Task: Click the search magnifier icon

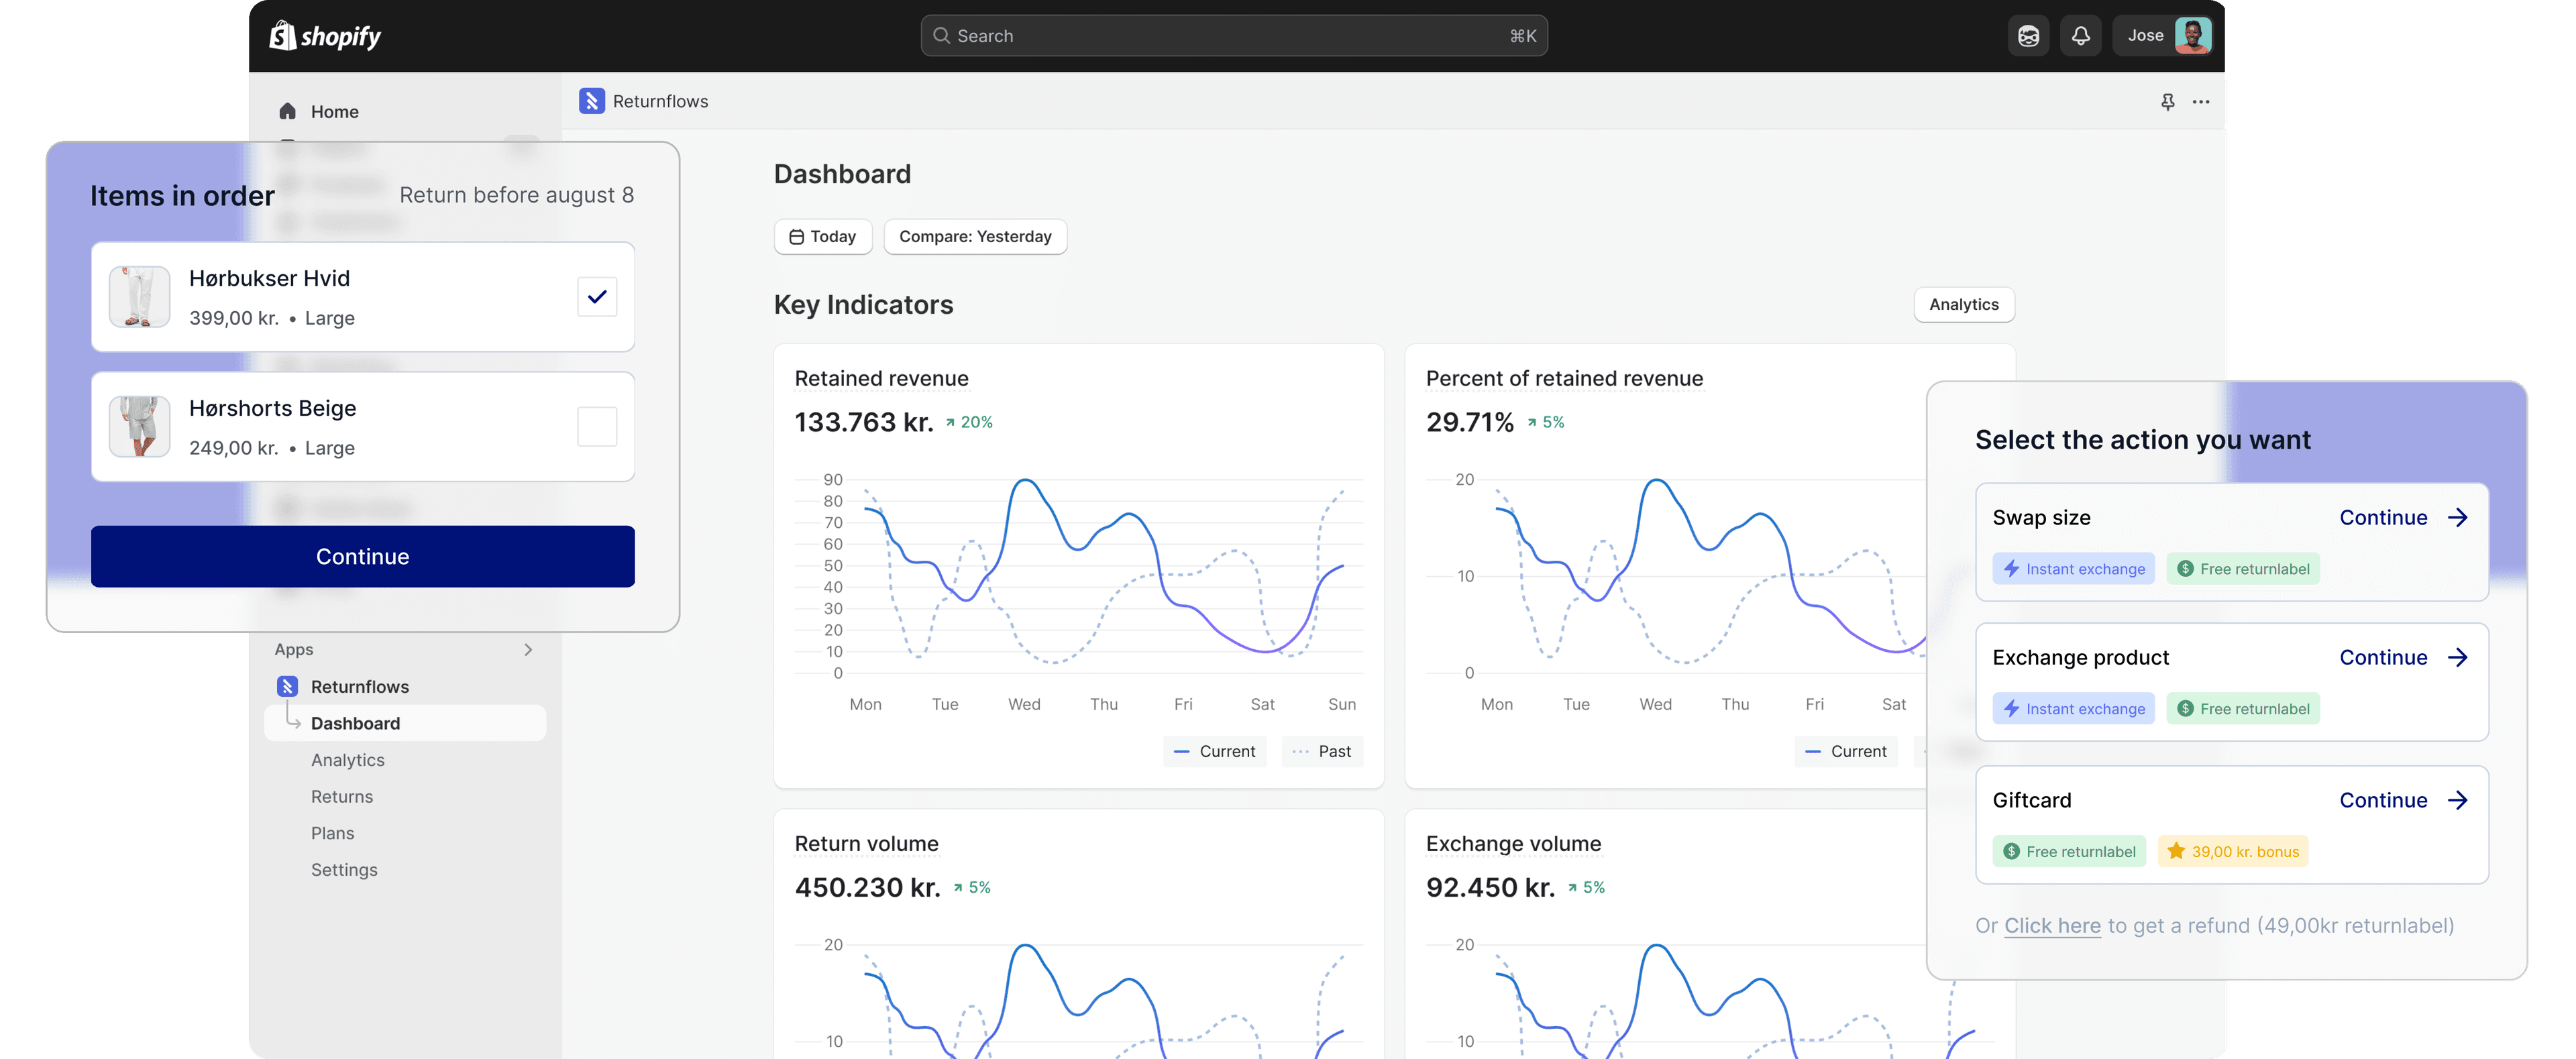Action: tap(941, 36)
